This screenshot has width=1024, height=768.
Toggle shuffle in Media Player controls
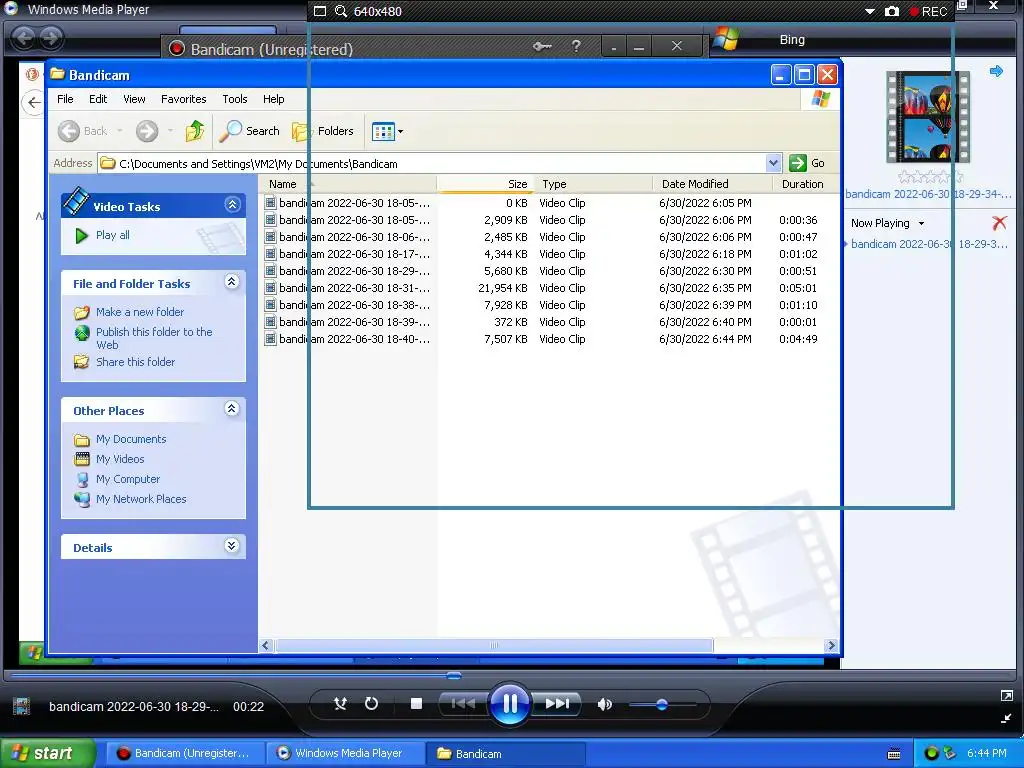click(x=340, y=703)
